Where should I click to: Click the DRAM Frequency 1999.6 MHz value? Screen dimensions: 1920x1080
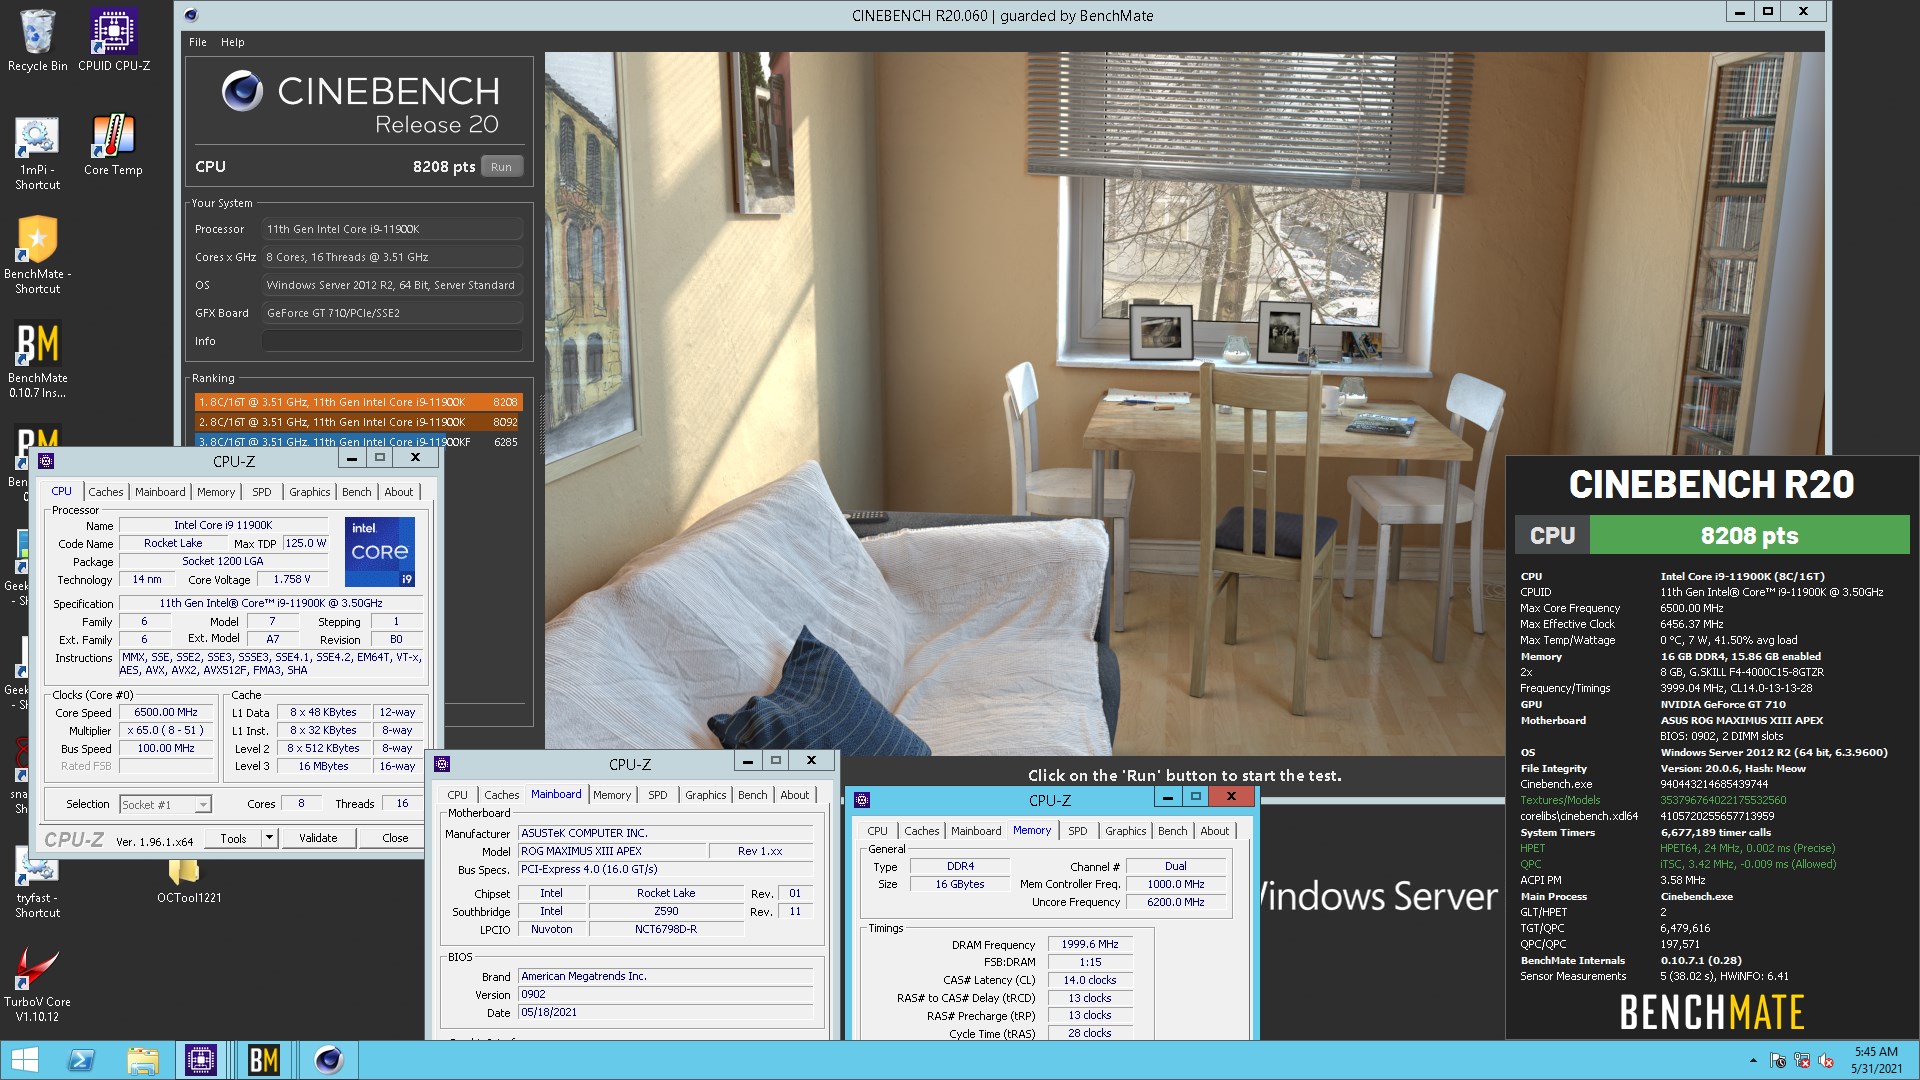pos(1090,944)
